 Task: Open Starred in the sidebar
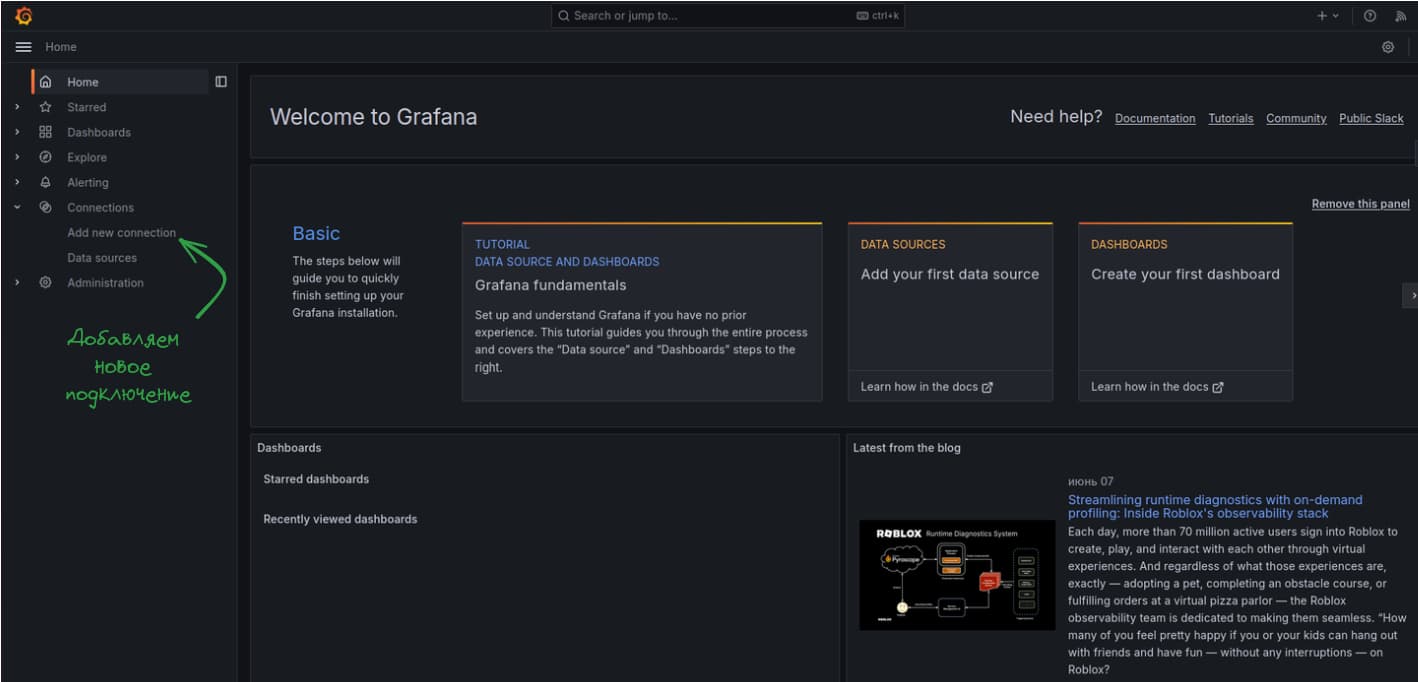[x=86, y=107]
